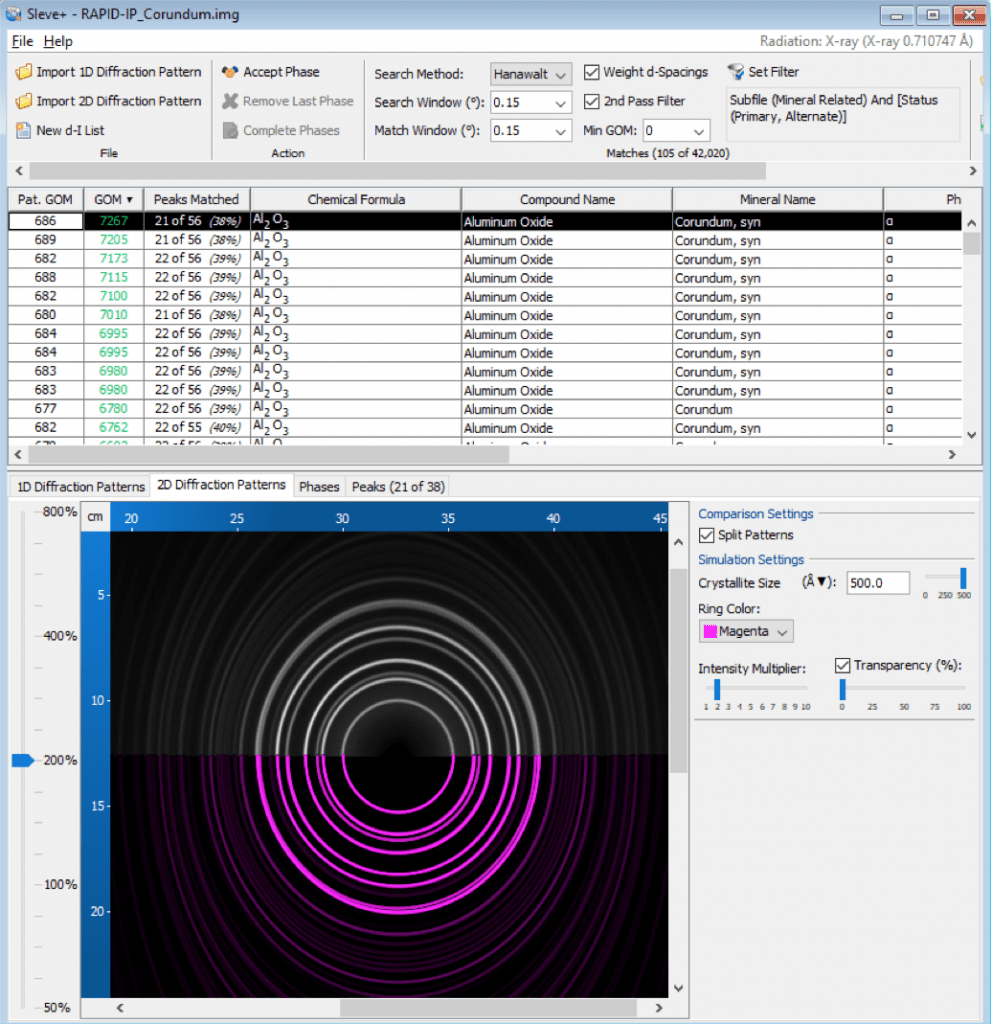Sort by the GOM column header

113,200
